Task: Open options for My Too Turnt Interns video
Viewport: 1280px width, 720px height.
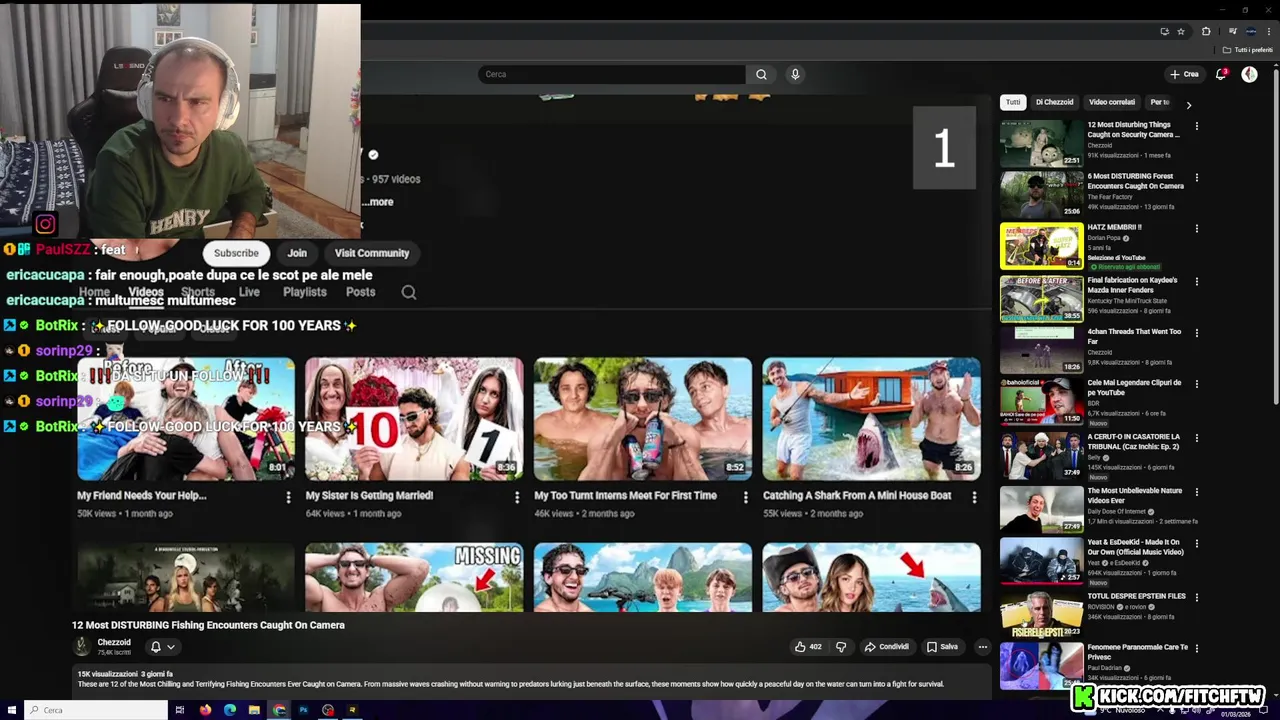Action: coord(745,497)
